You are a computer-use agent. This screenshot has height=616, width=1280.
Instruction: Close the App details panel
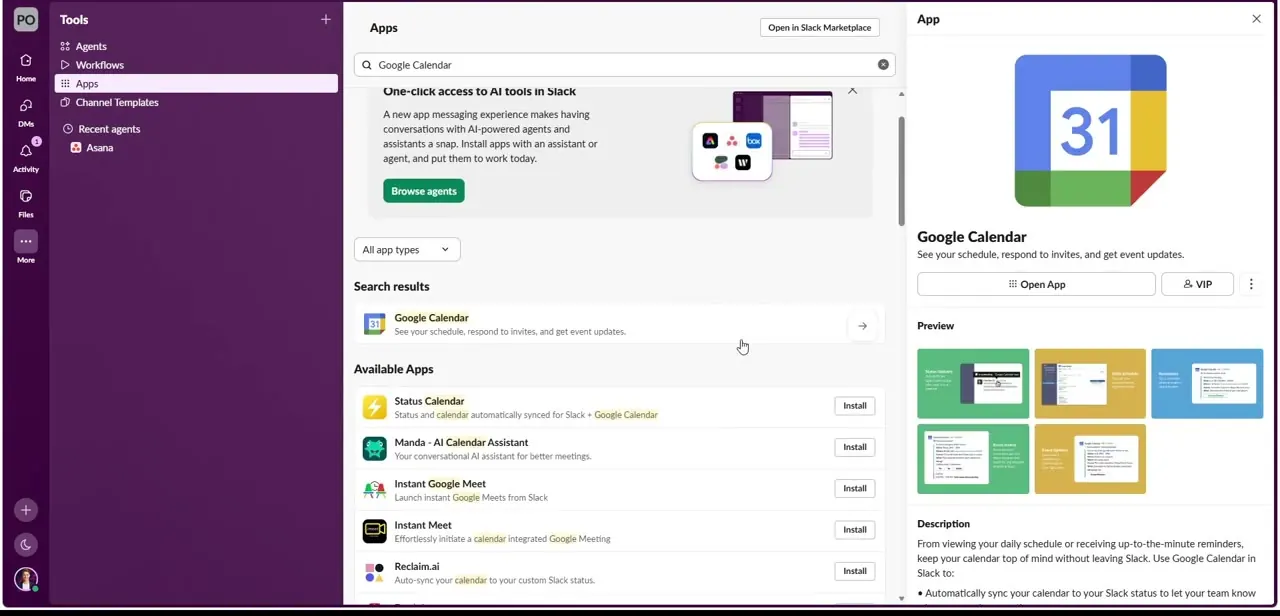[x=1256, y=19]
